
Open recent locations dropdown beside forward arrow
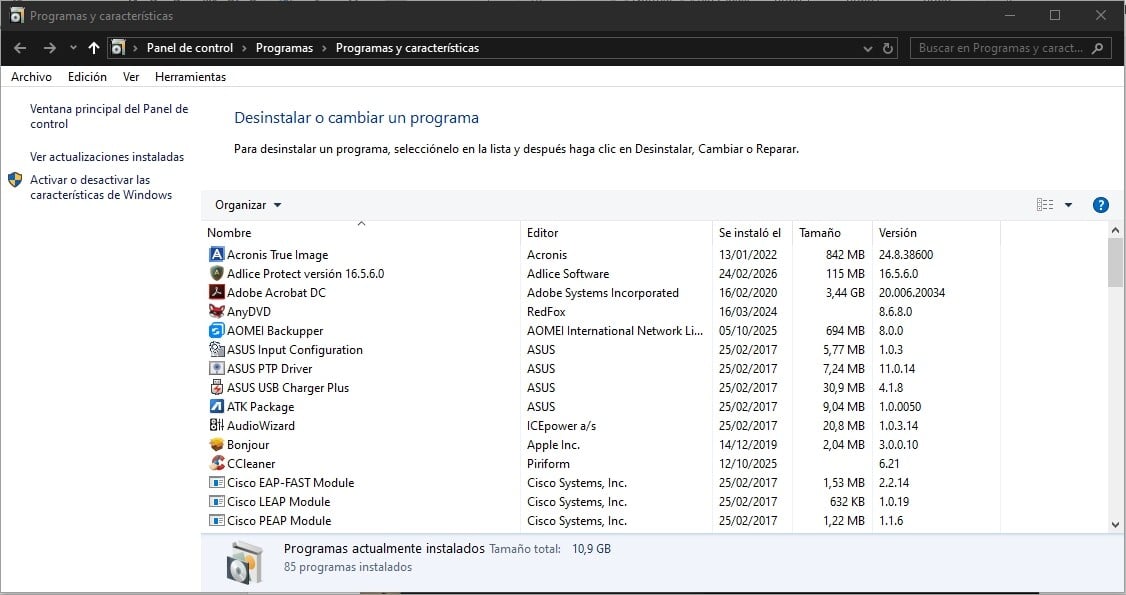[73, 48]
